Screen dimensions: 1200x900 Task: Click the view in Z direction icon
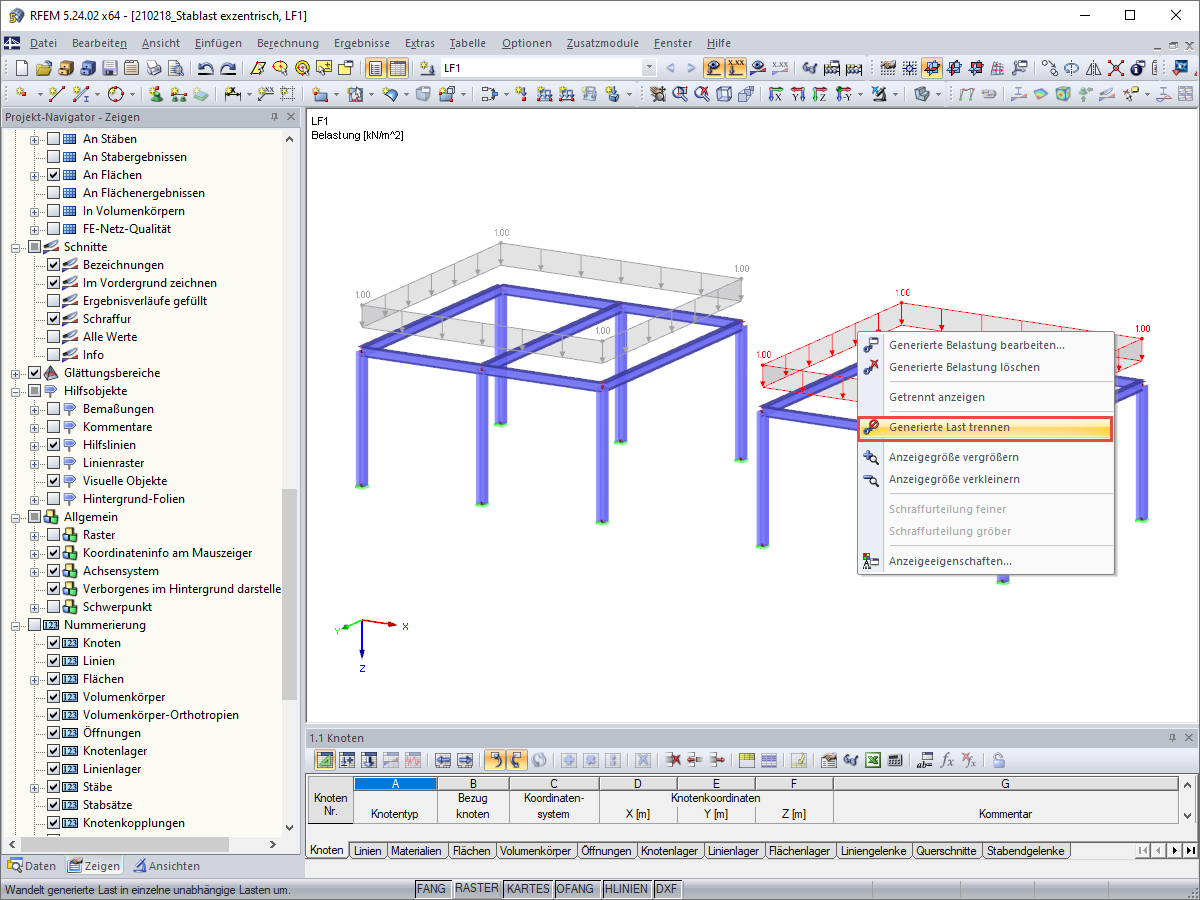pyautogui.click(x=820, y=94)
